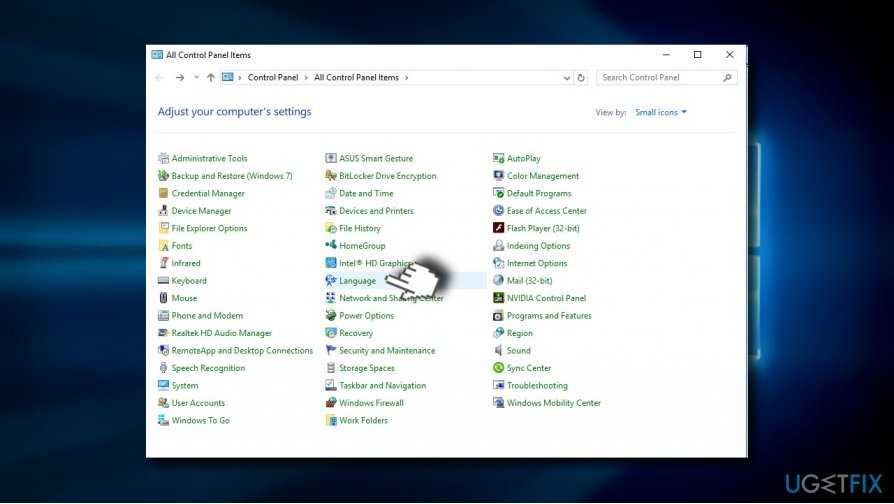
Task: Refresh the Control Panel view
Action: tap(581, 78)
